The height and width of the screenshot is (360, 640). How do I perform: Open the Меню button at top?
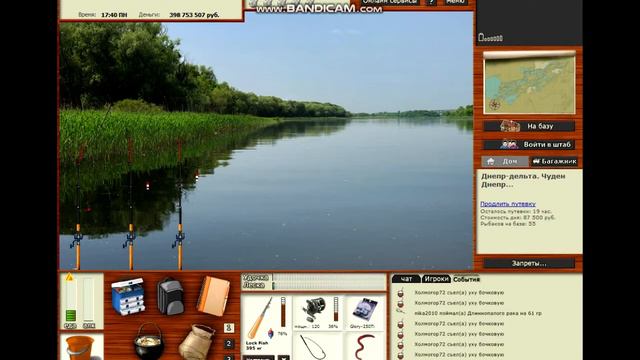click(456, 2)
